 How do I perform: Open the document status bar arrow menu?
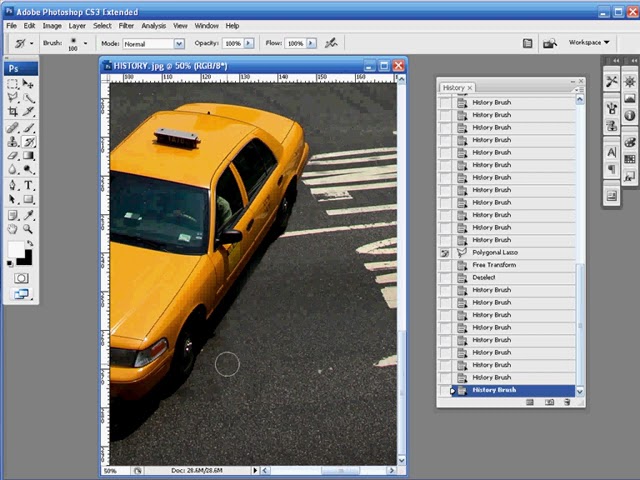[255, 471]
